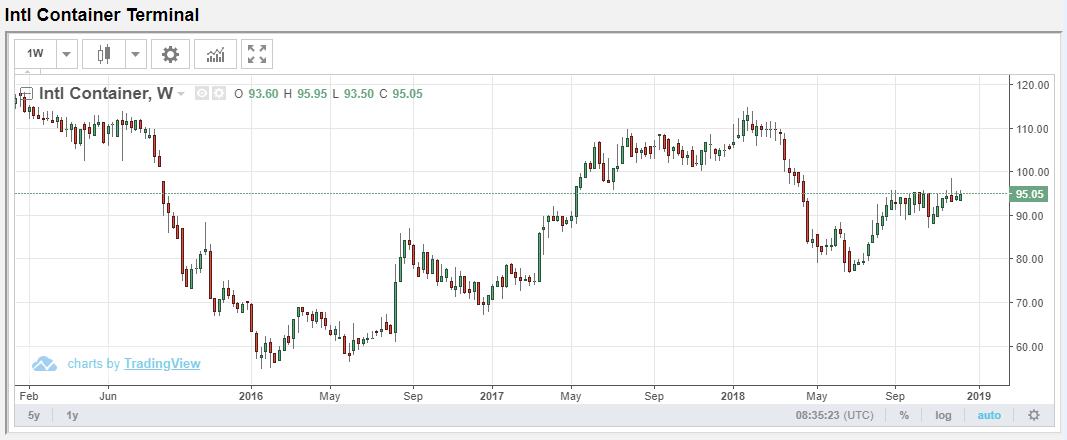Enter fullscreen mode with the expand arrows

point(257,54)
